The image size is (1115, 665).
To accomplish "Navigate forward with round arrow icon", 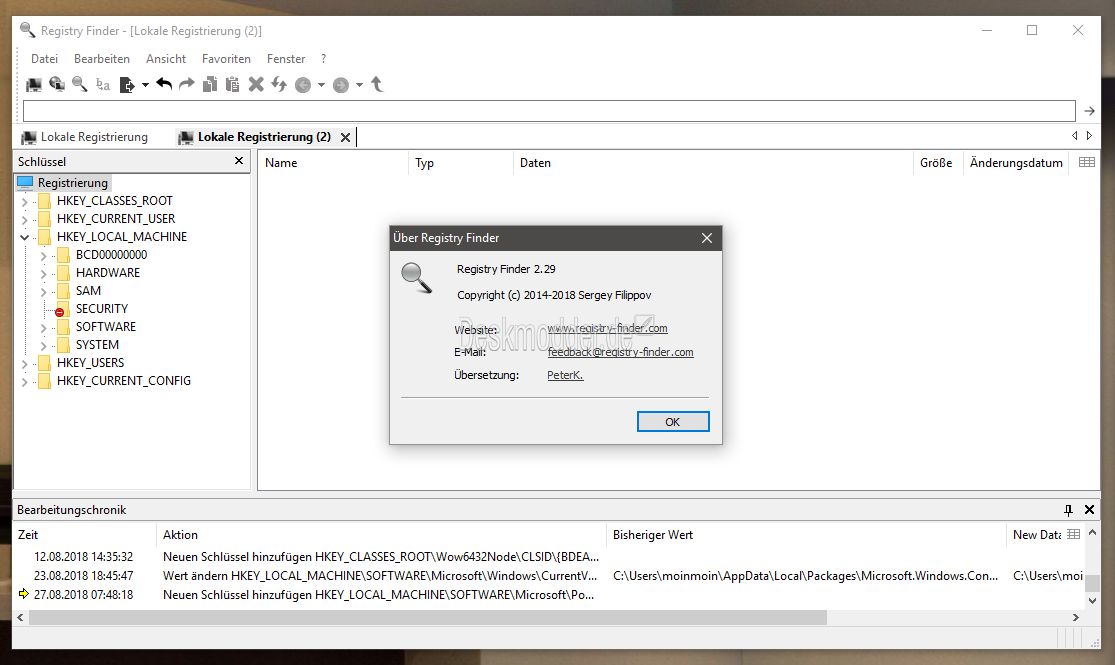I will 341,85.
